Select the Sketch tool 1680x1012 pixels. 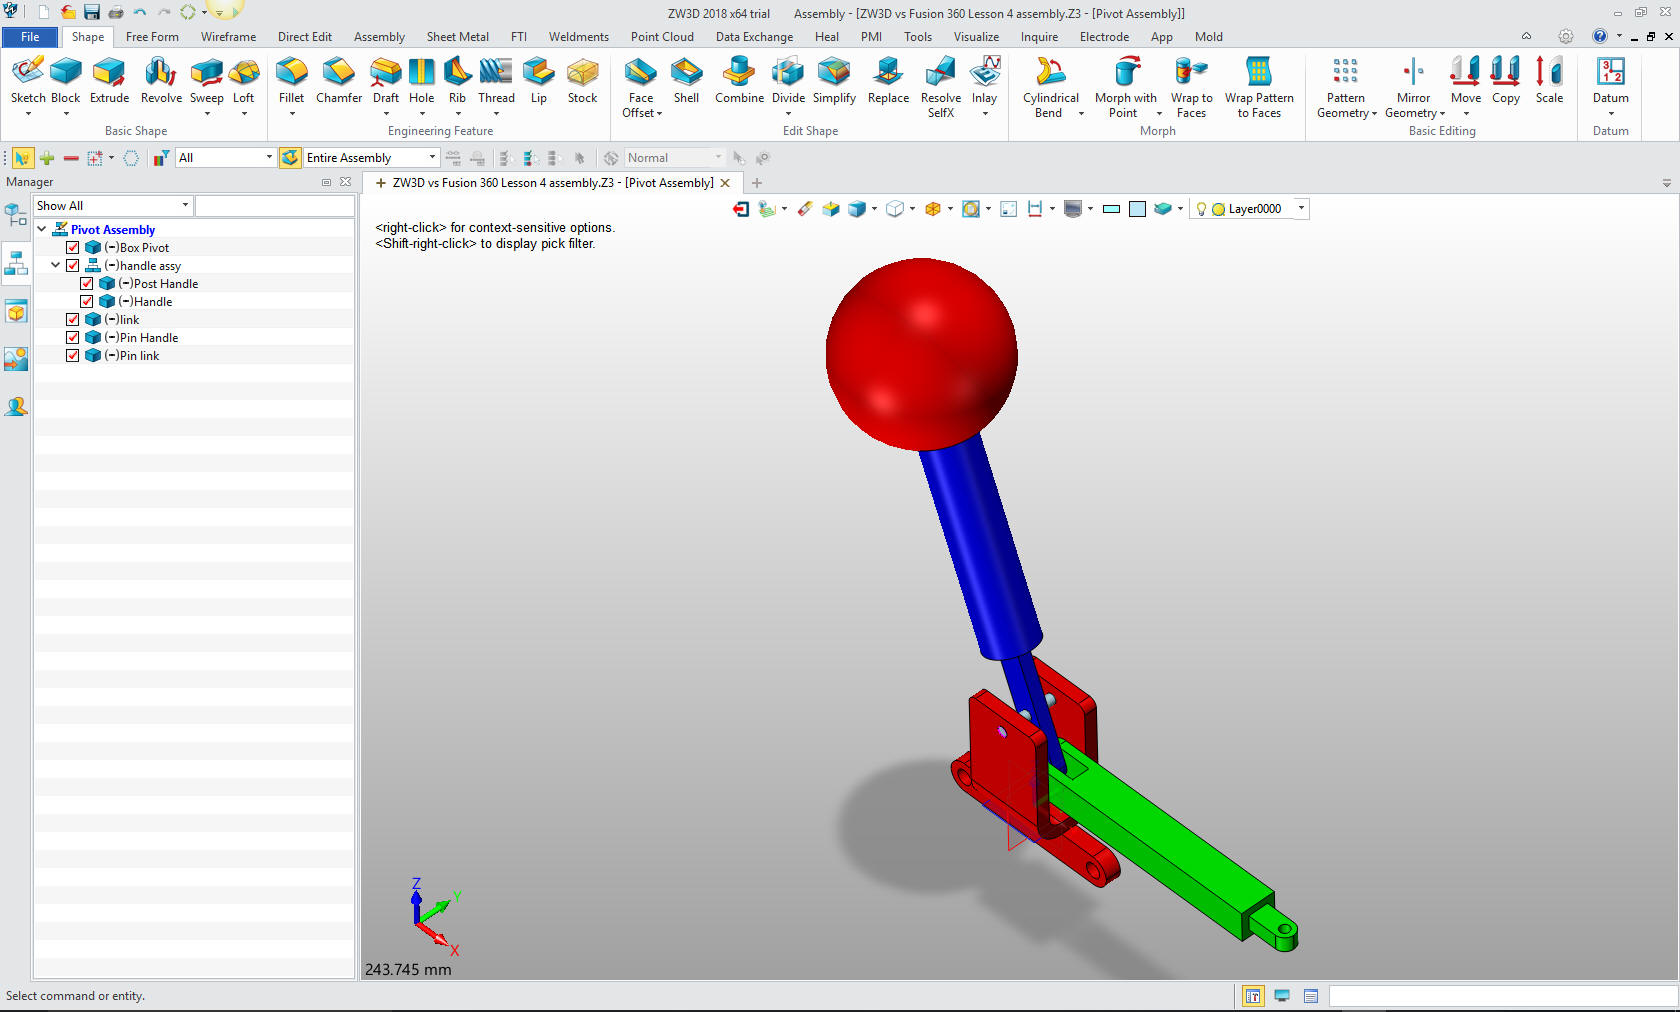28,80
